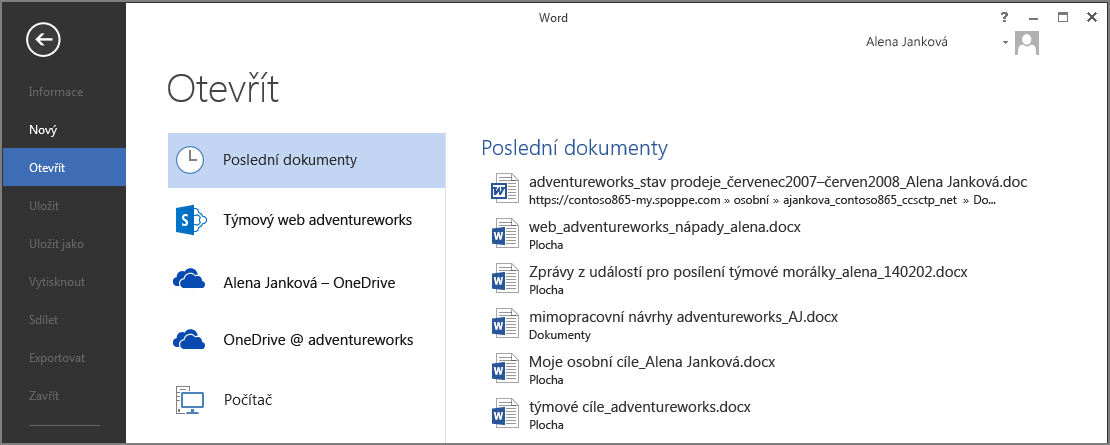Viewport: 1110px width, 445px height.
Task: Open the Help question mark icon
Action: [x=1005, y=18]
